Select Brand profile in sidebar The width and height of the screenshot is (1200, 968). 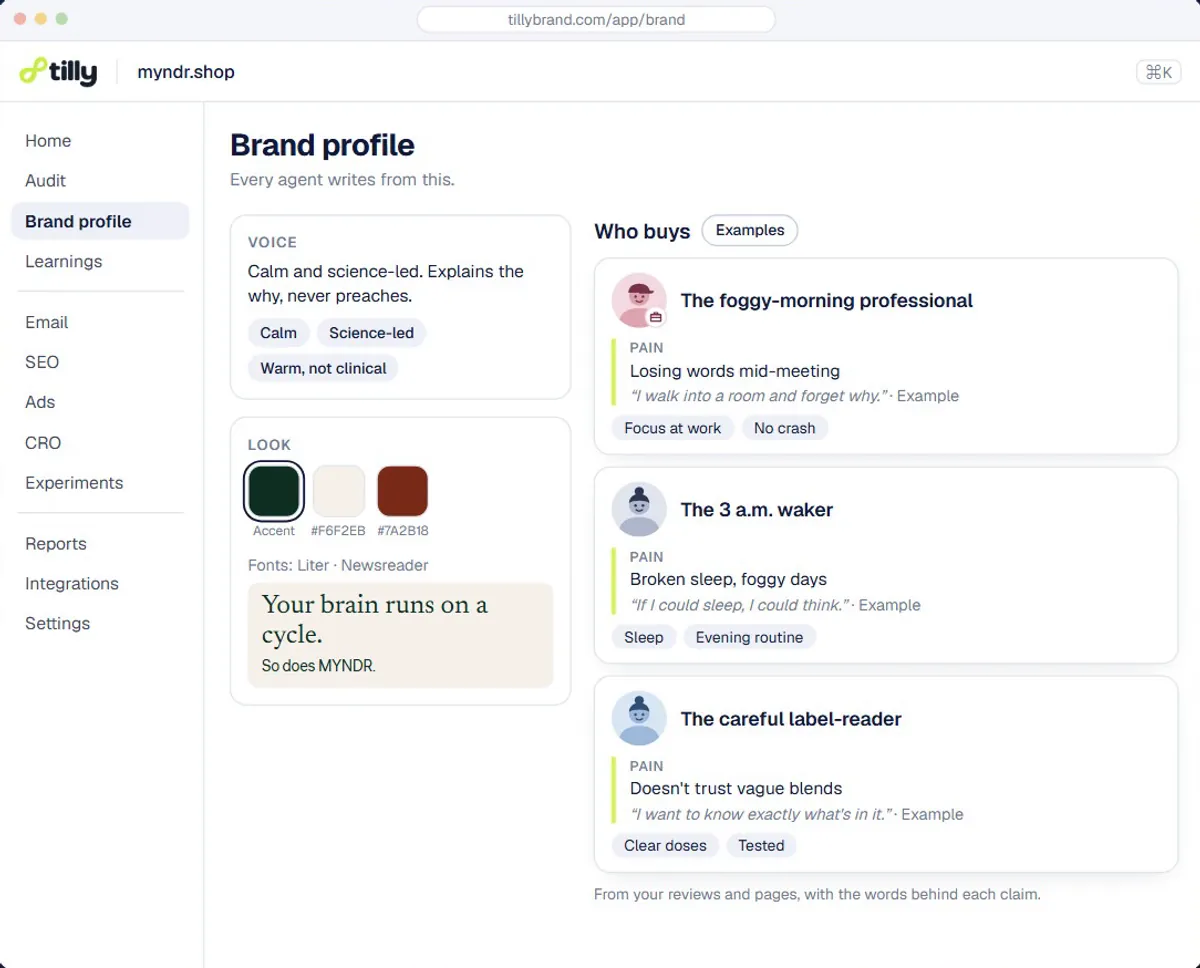100,221
